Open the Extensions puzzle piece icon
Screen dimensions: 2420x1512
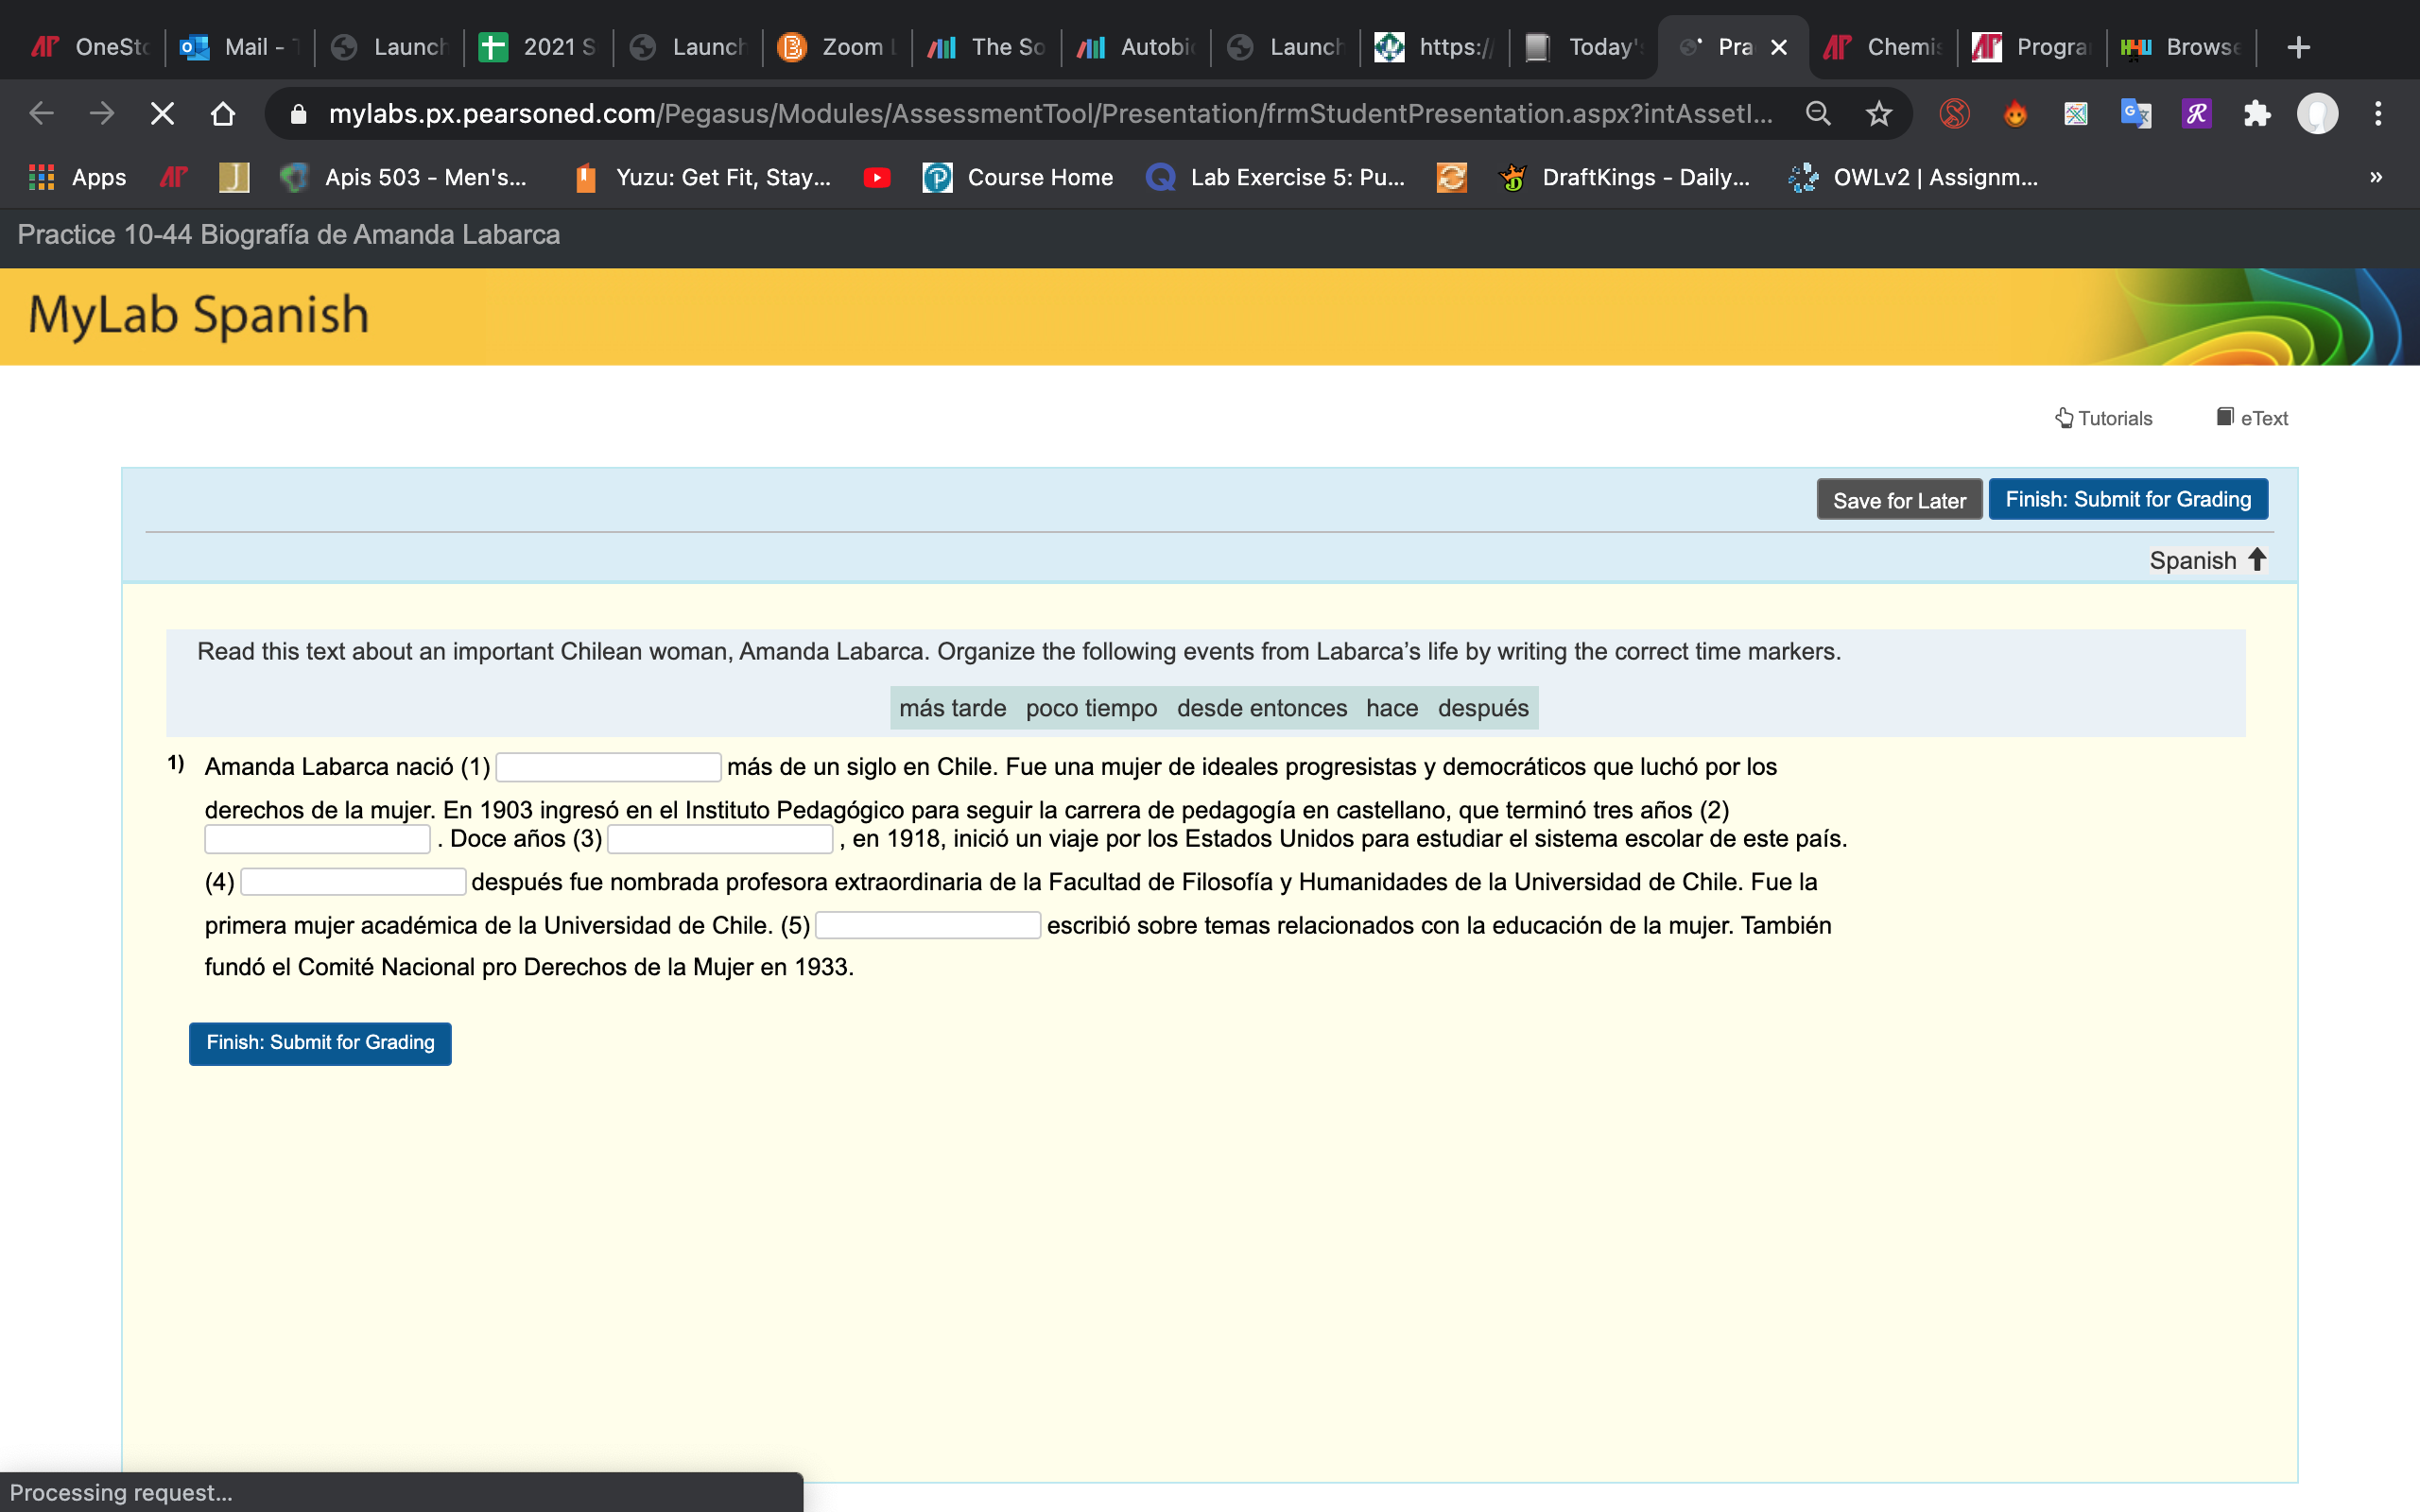pos(2256,114)
